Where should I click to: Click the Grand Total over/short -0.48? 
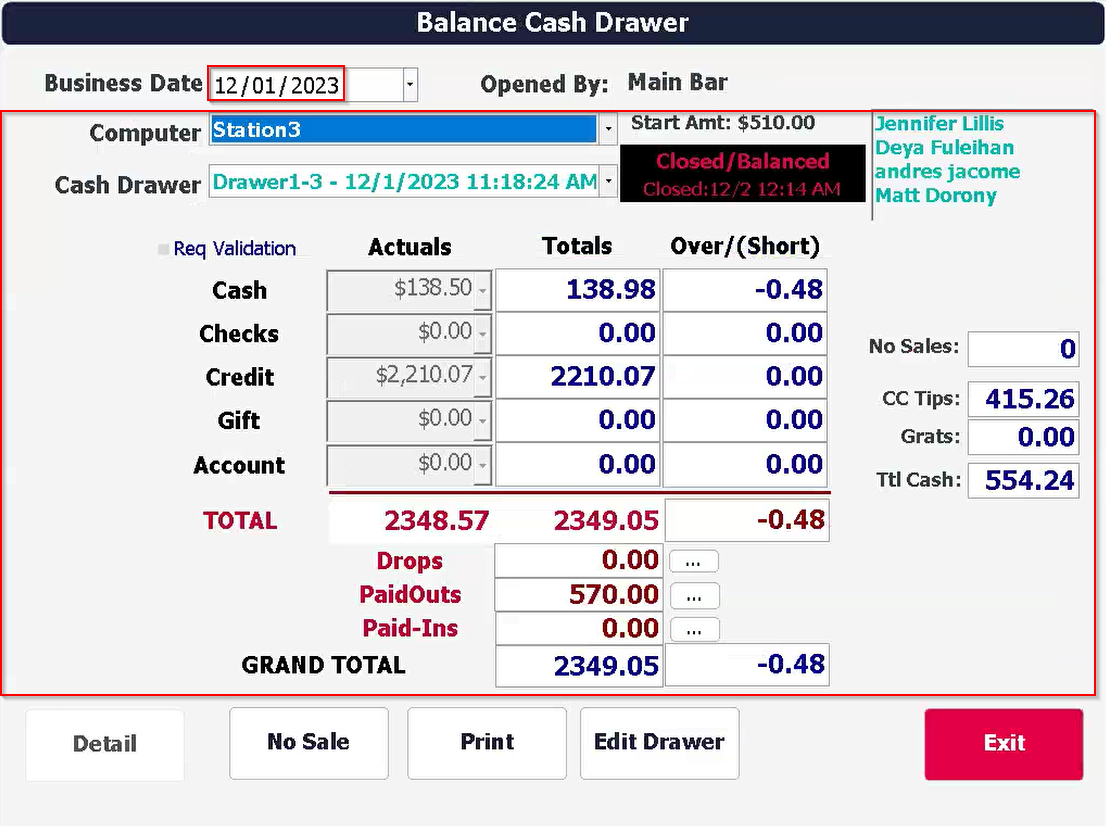pos(747,664)
